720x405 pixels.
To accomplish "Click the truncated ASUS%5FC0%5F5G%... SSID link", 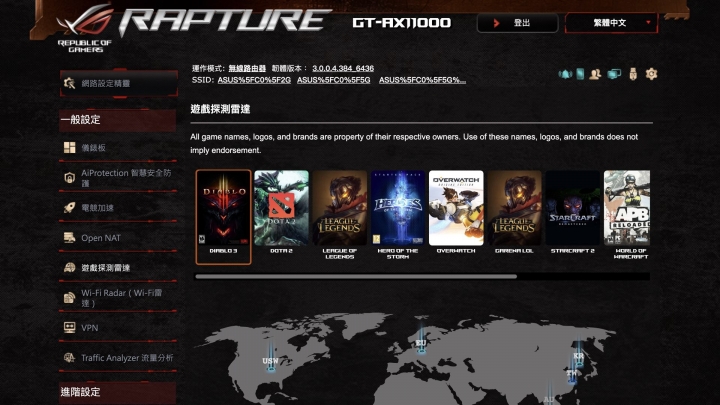I will [x=422, y=80].
